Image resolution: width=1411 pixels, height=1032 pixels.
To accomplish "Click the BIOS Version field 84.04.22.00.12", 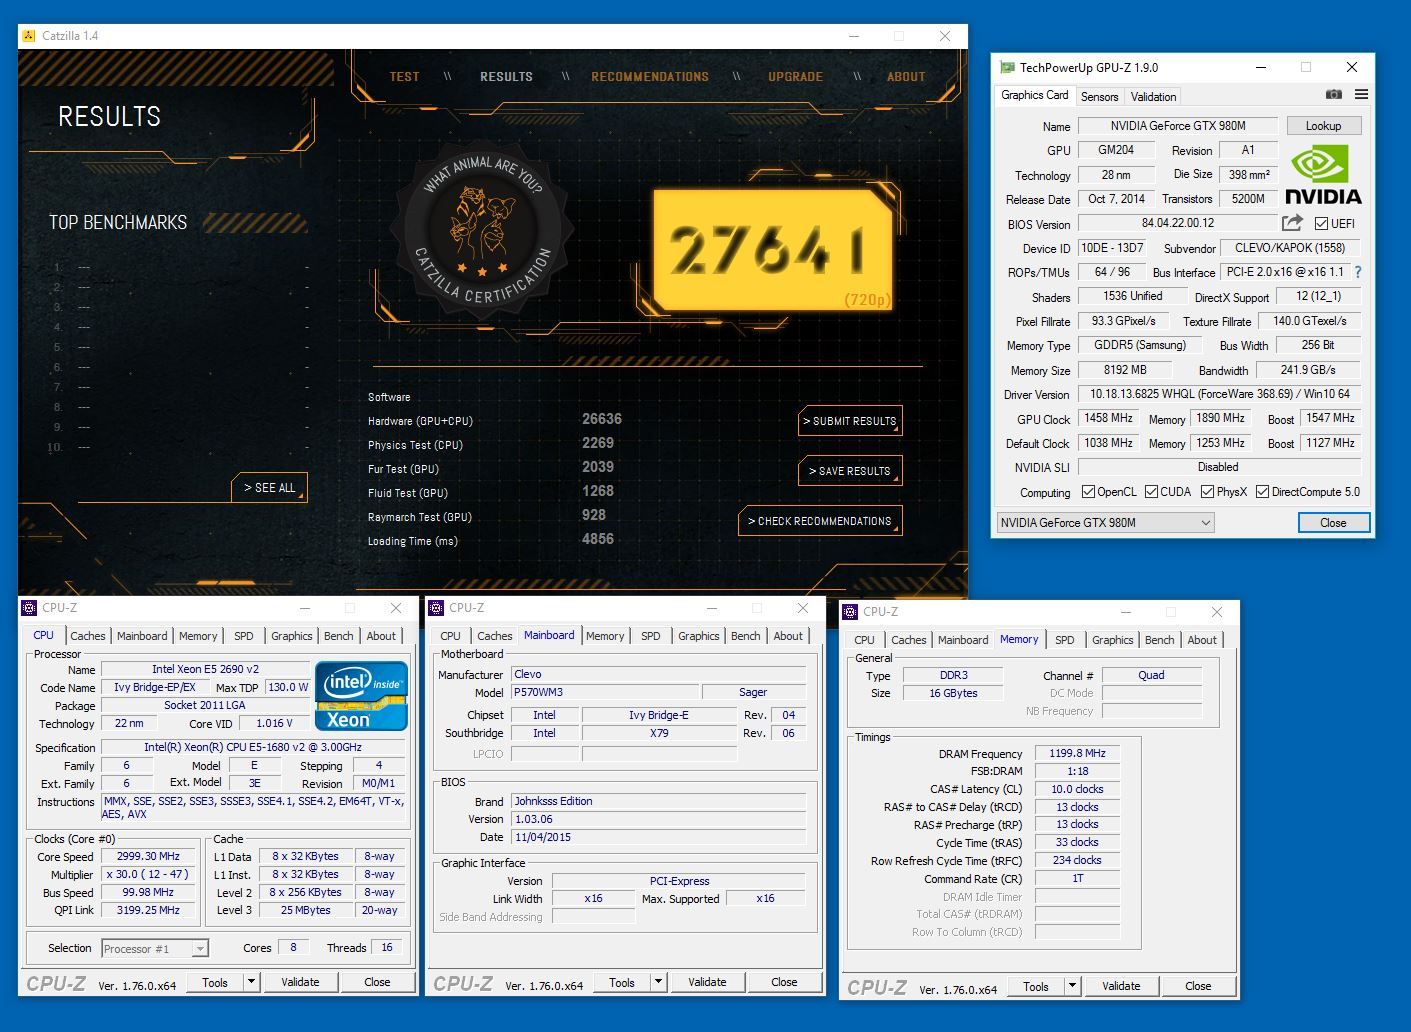I will [1178, 223].
